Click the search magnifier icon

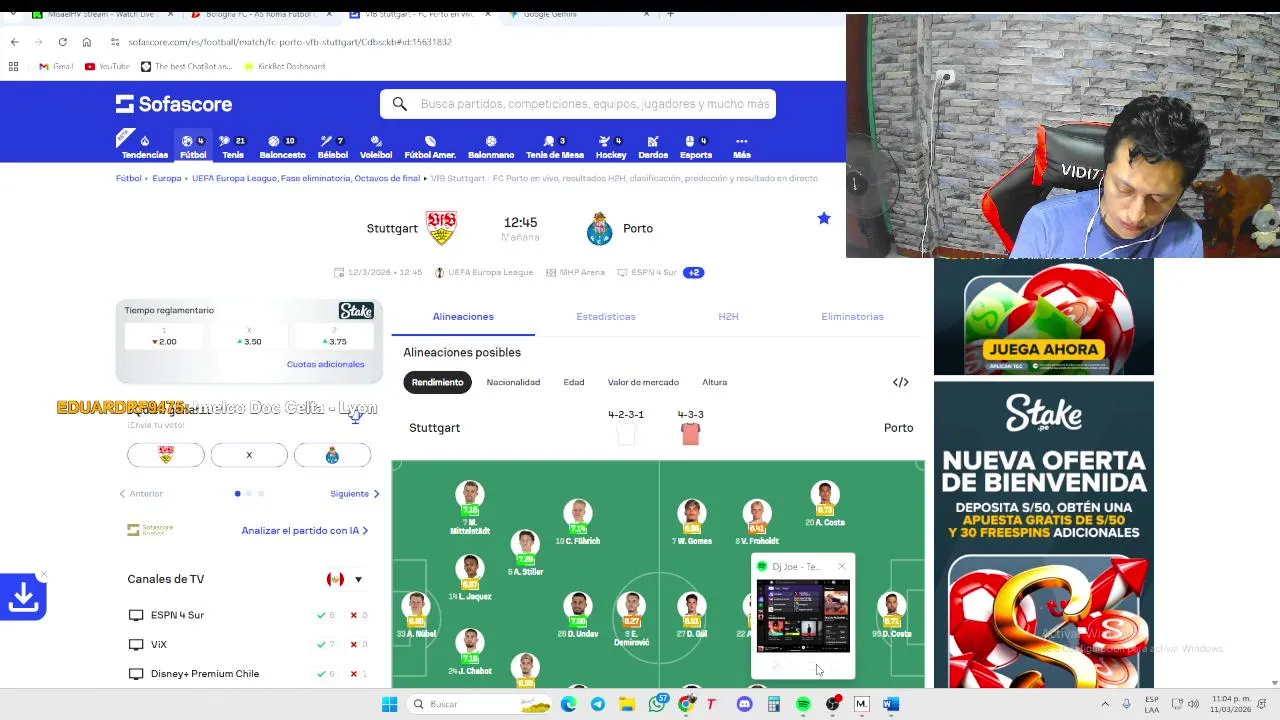point(399,104)
